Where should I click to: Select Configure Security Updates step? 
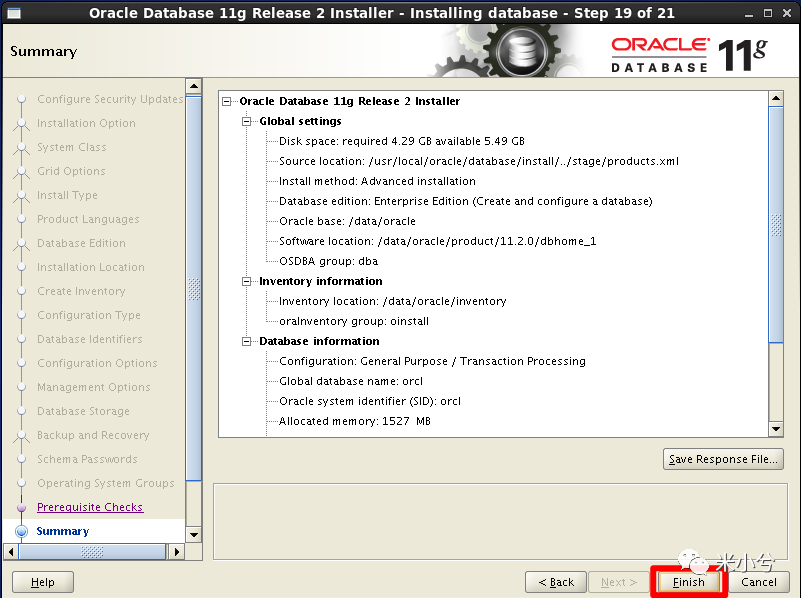point(110,99)
